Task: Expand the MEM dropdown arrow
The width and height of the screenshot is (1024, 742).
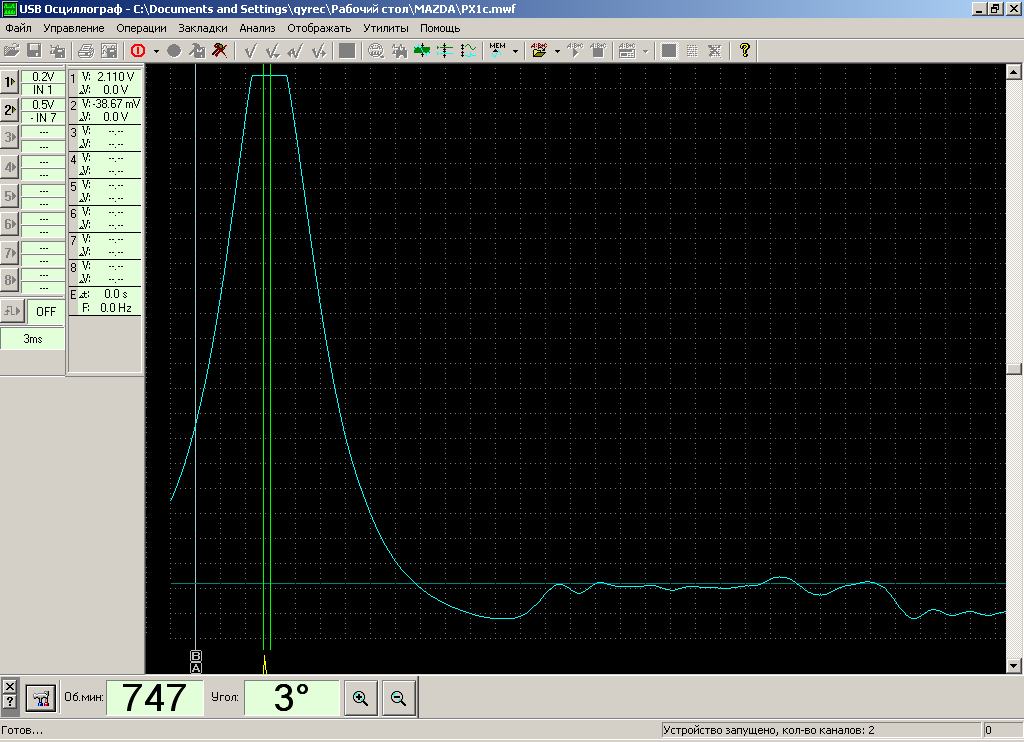Action: coord(515,50)
